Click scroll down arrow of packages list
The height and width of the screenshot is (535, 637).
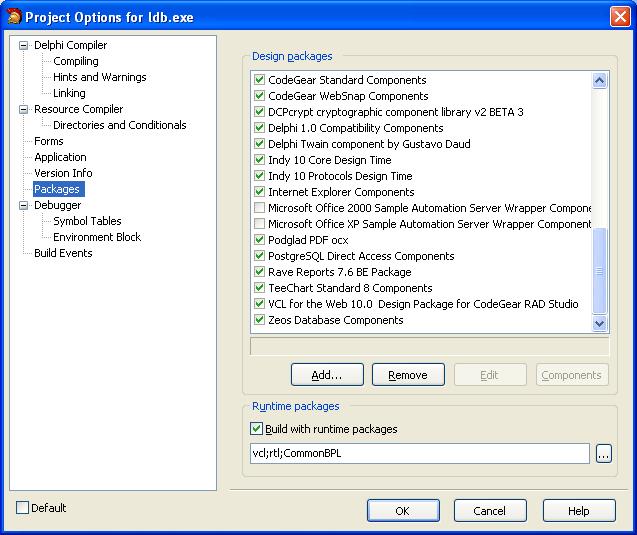(600, 323)
